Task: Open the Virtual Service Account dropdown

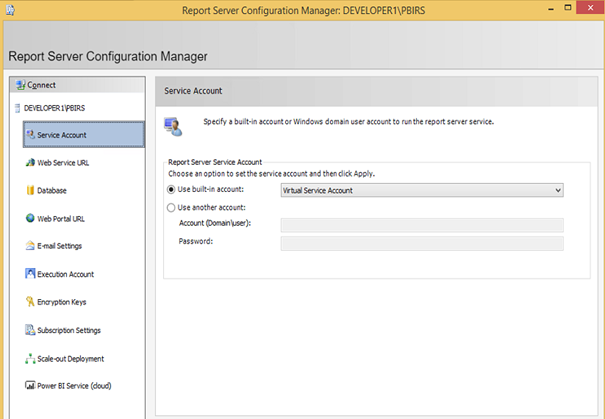Action: pos(422,190)
